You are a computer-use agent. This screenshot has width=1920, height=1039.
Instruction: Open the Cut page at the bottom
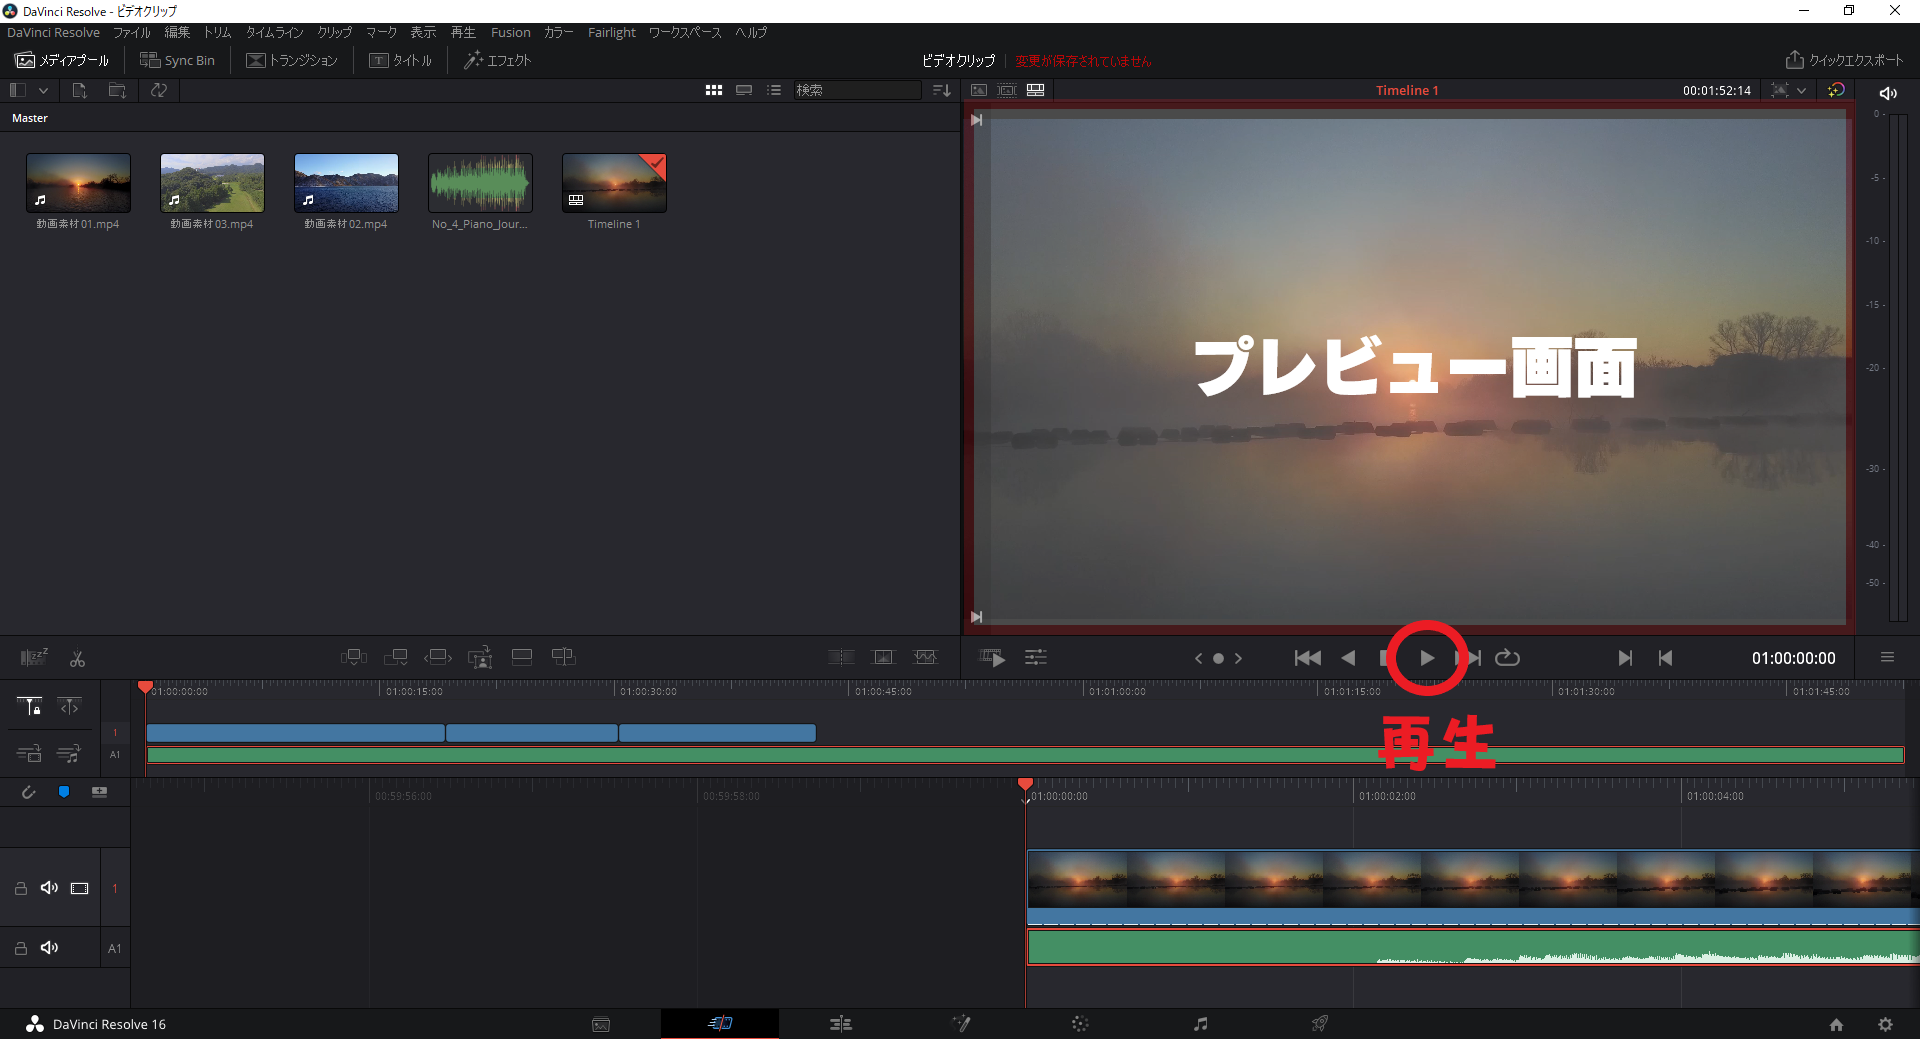coord(720,1023)
